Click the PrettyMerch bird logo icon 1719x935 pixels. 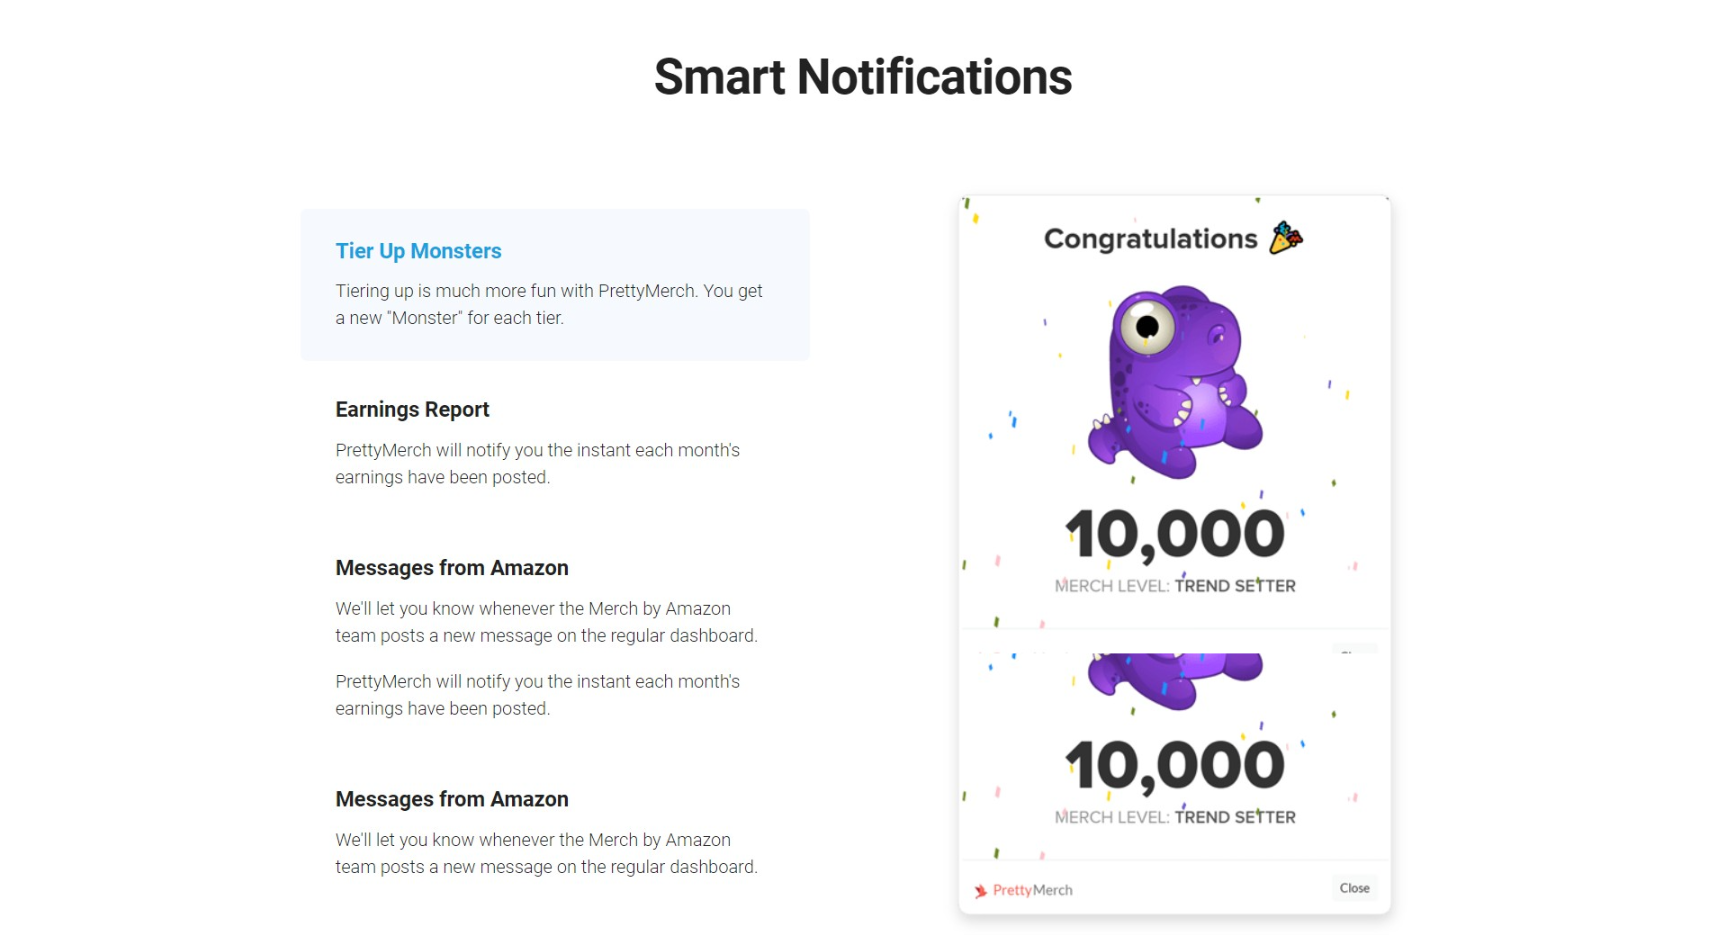(x=980, y=891)
